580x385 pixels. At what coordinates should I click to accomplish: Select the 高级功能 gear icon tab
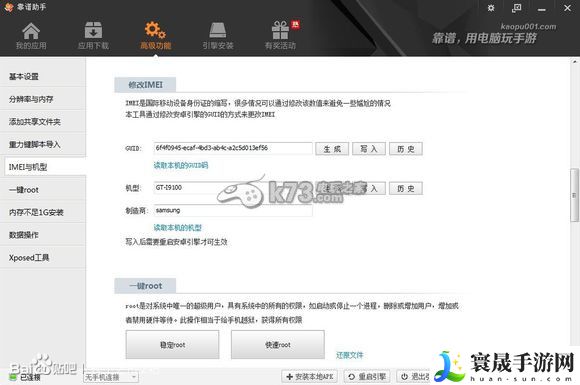(155, 36)
